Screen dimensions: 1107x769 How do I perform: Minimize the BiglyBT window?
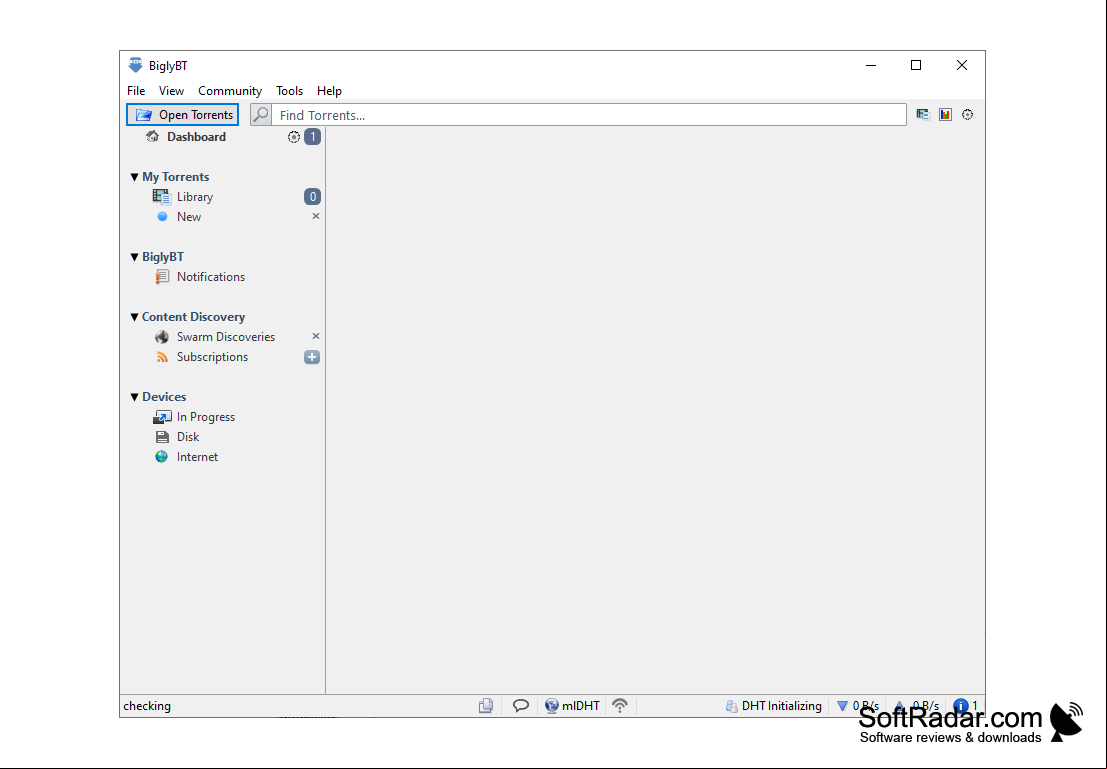[x=870, y=65]
